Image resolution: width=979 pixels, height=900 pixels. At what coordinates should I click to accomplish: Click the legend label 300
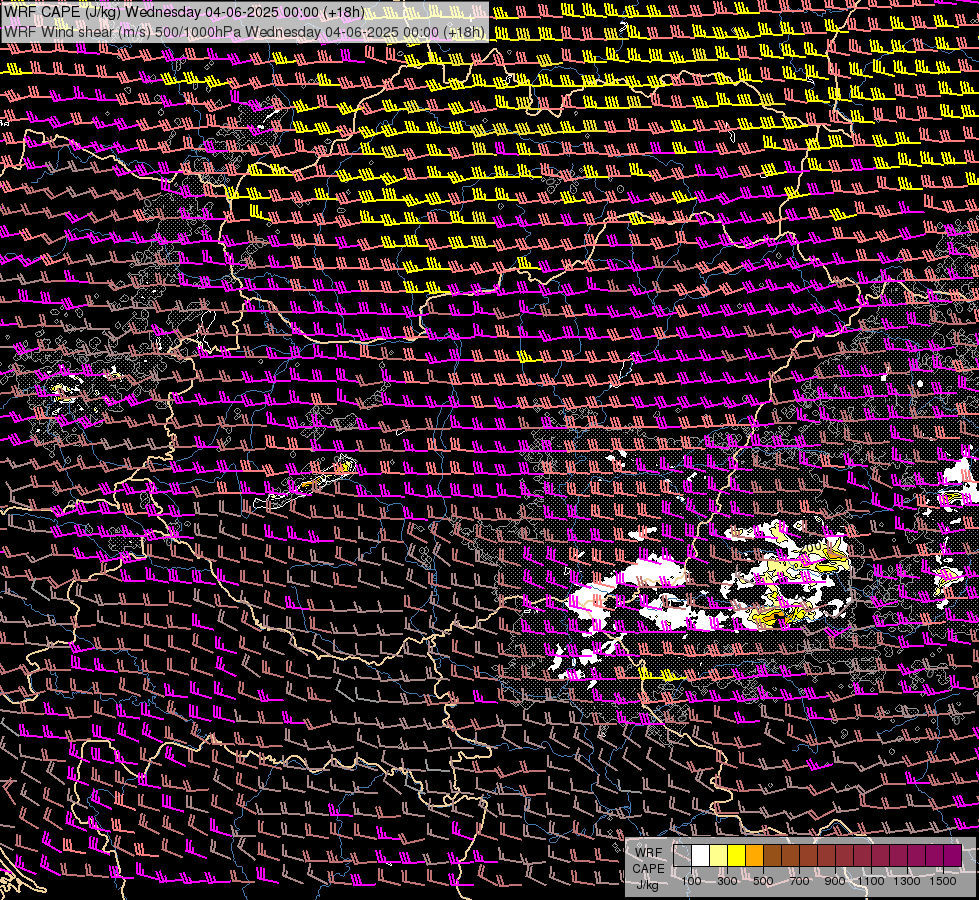727,881
